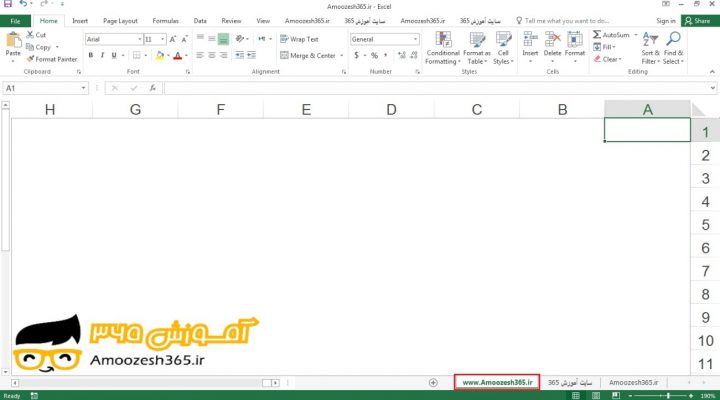Center text horizontally
This screenshot has width=720, height=400.
click(212, 55)
